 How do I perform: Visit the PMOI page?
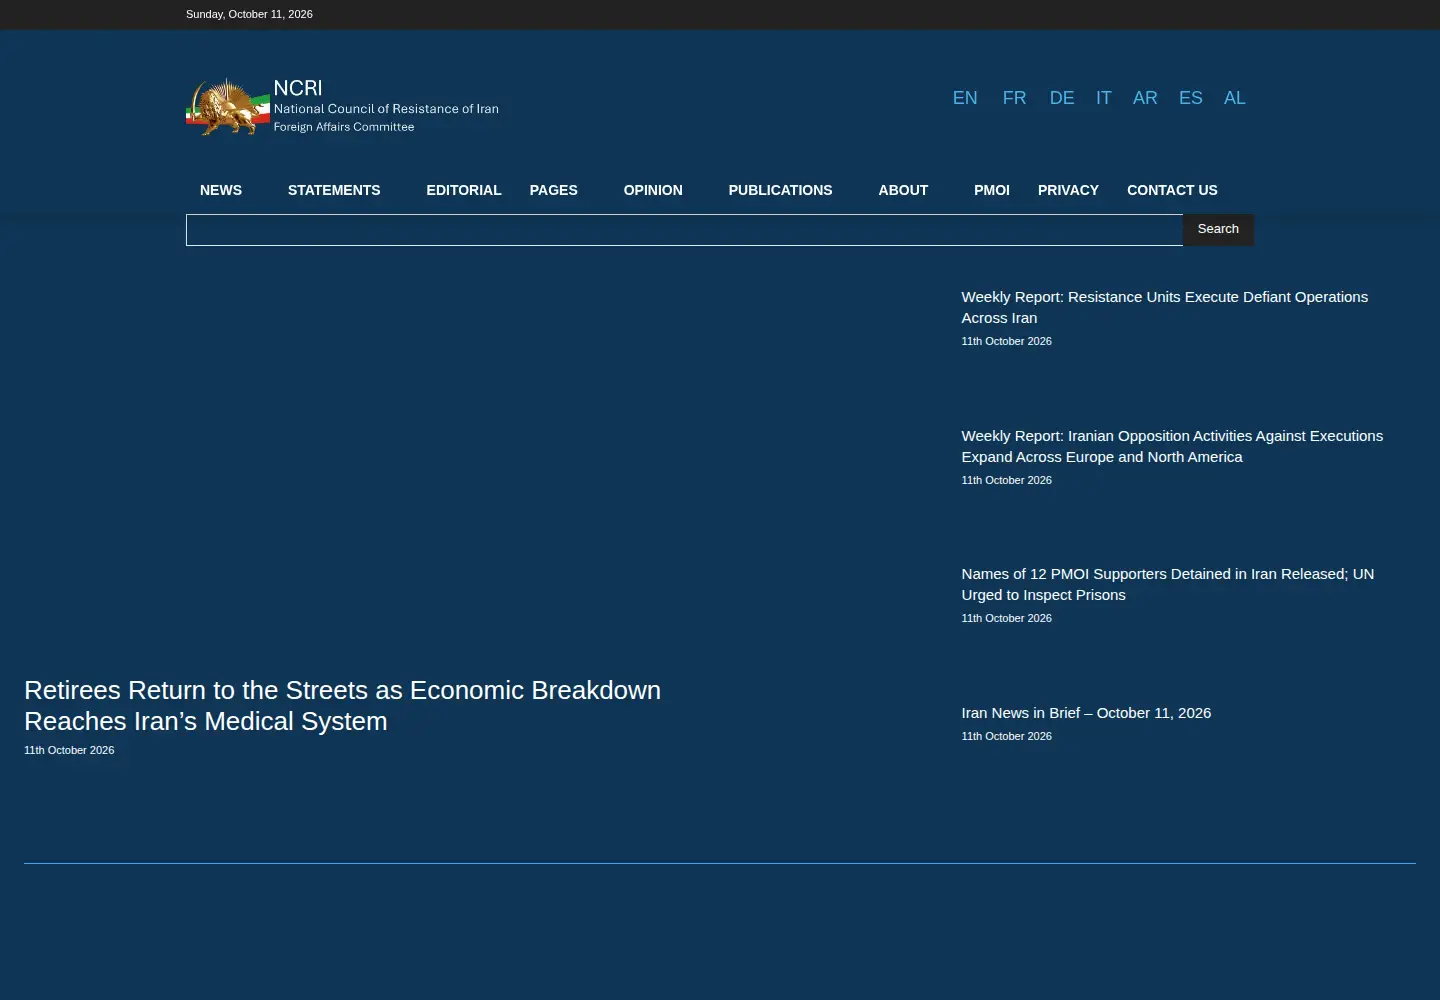pyautogui.click(x=992, y=190)
